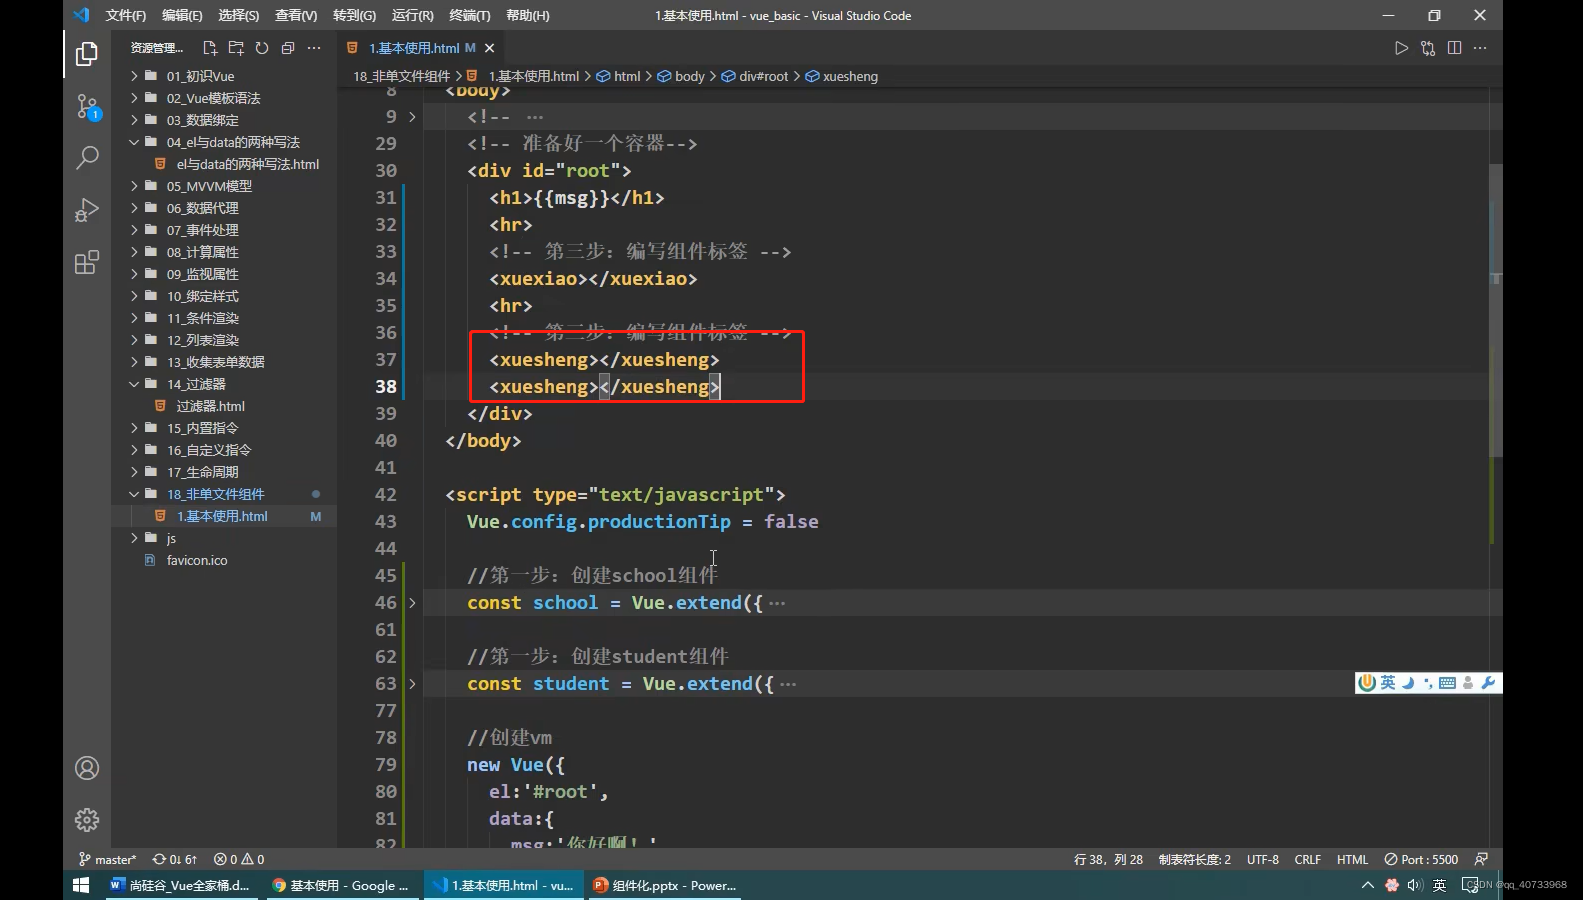Viewport: 1583px width, 900px height.
Task: Click the xuesheng breadcrumb item
Action: click(842, 76)
